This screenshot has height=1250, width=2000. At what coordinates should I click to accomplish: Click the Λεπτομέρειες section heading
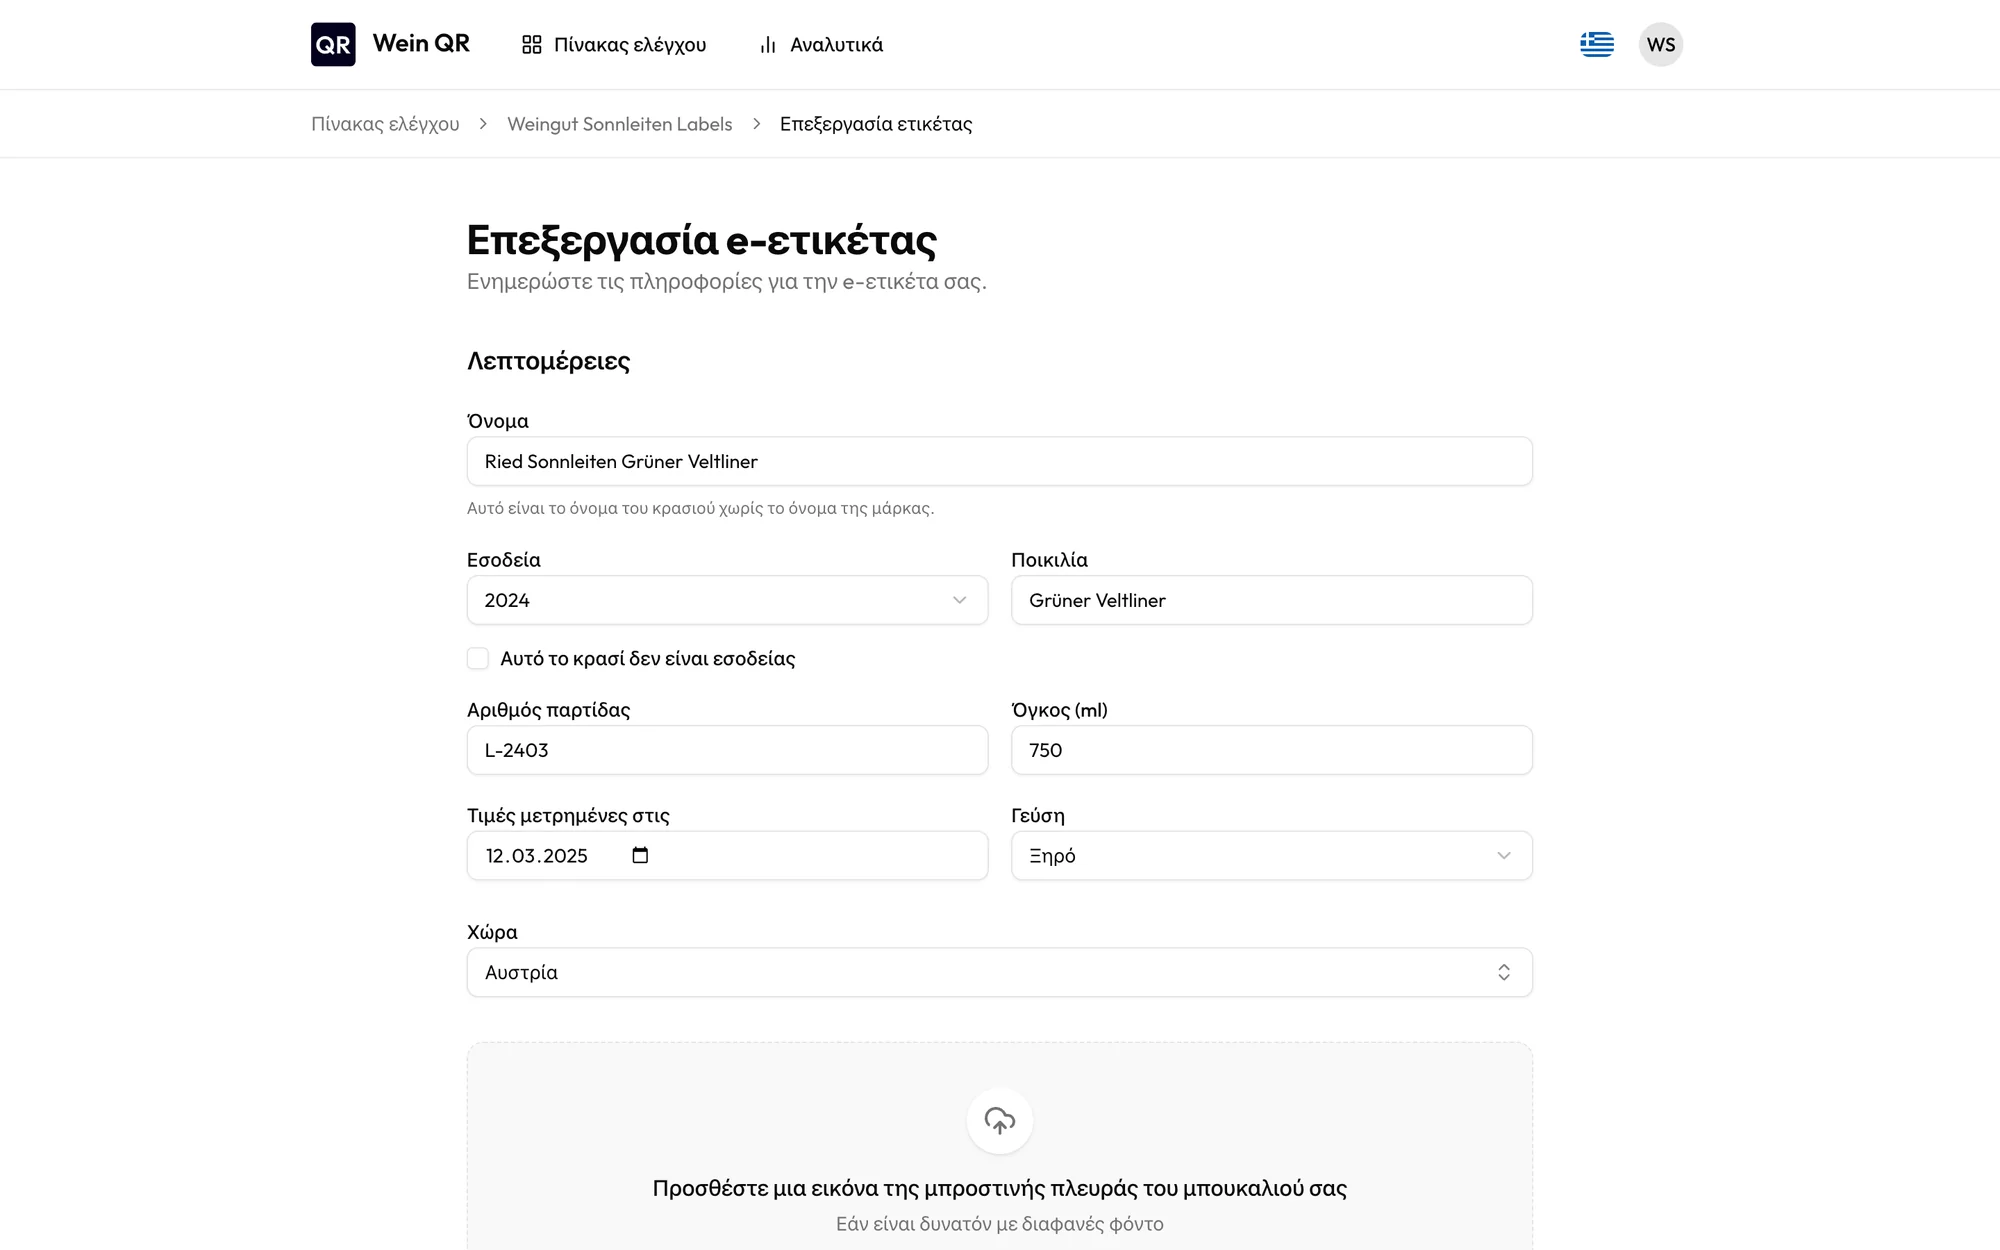click(548, 361)
